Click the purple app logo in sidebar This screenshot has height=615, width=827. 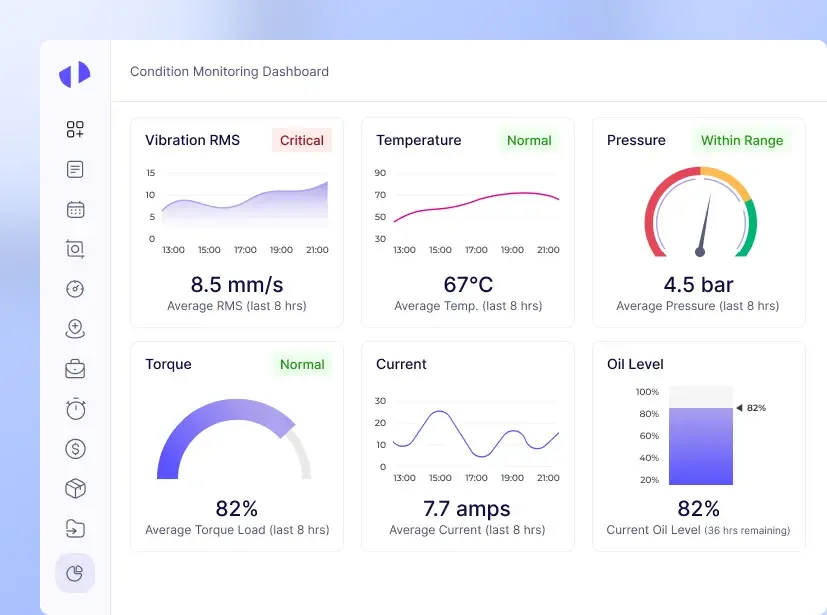pyautogui.click(x=75, y=74)
